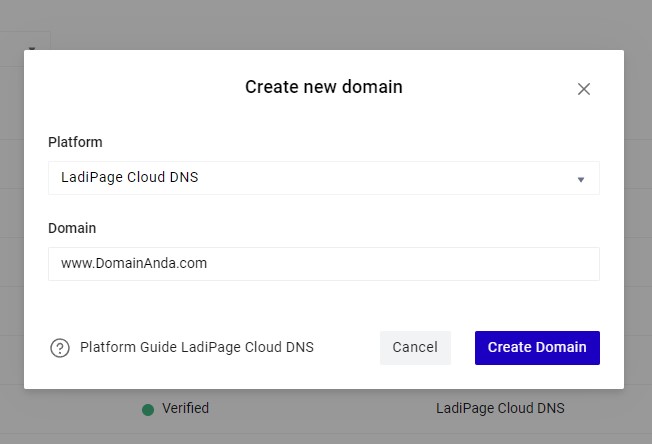Click the Domain field label

[72, 228]
